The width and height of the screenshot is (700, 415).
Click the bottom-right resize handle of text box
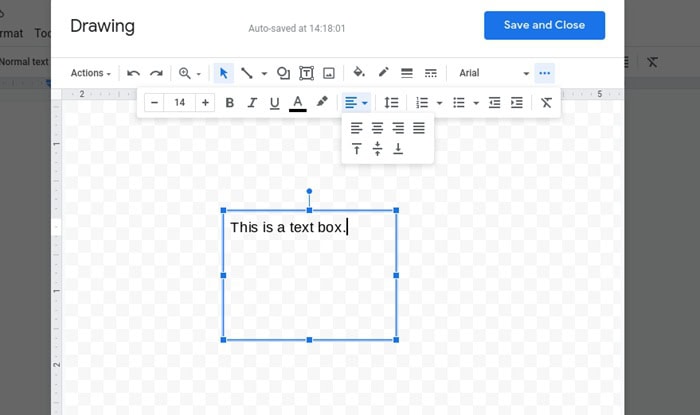click(x=396, y=340)
